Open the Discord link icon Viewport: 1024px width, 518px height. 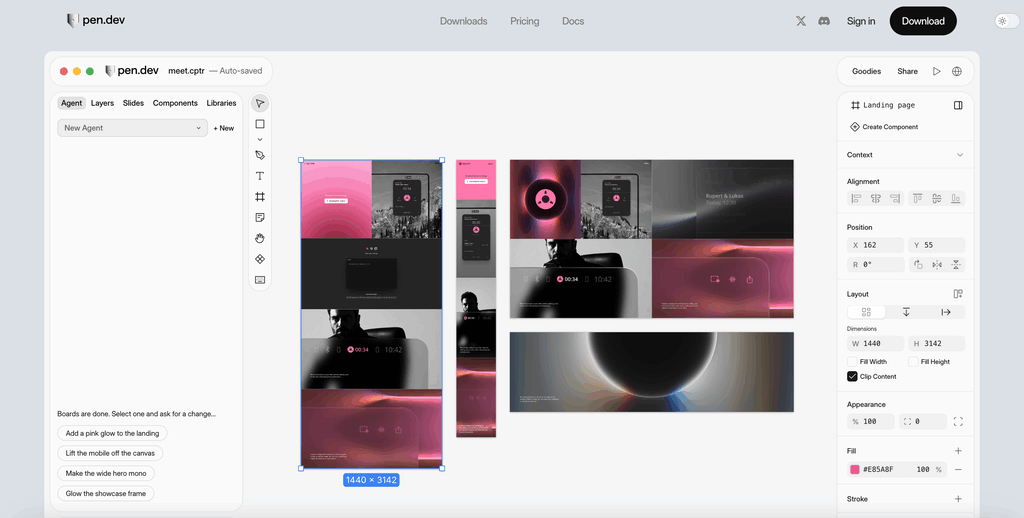tap(824, 21)
